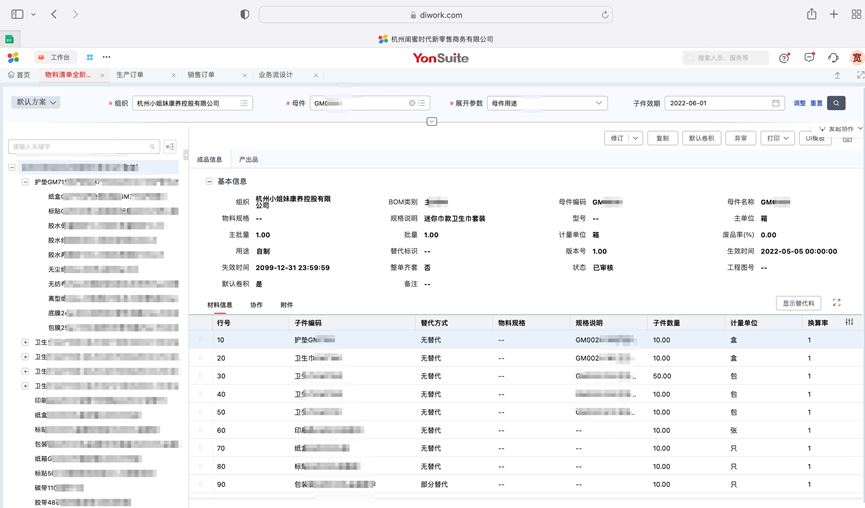Click the 重置 link
The width and height of the screenshot is (865, 508).
816,103
